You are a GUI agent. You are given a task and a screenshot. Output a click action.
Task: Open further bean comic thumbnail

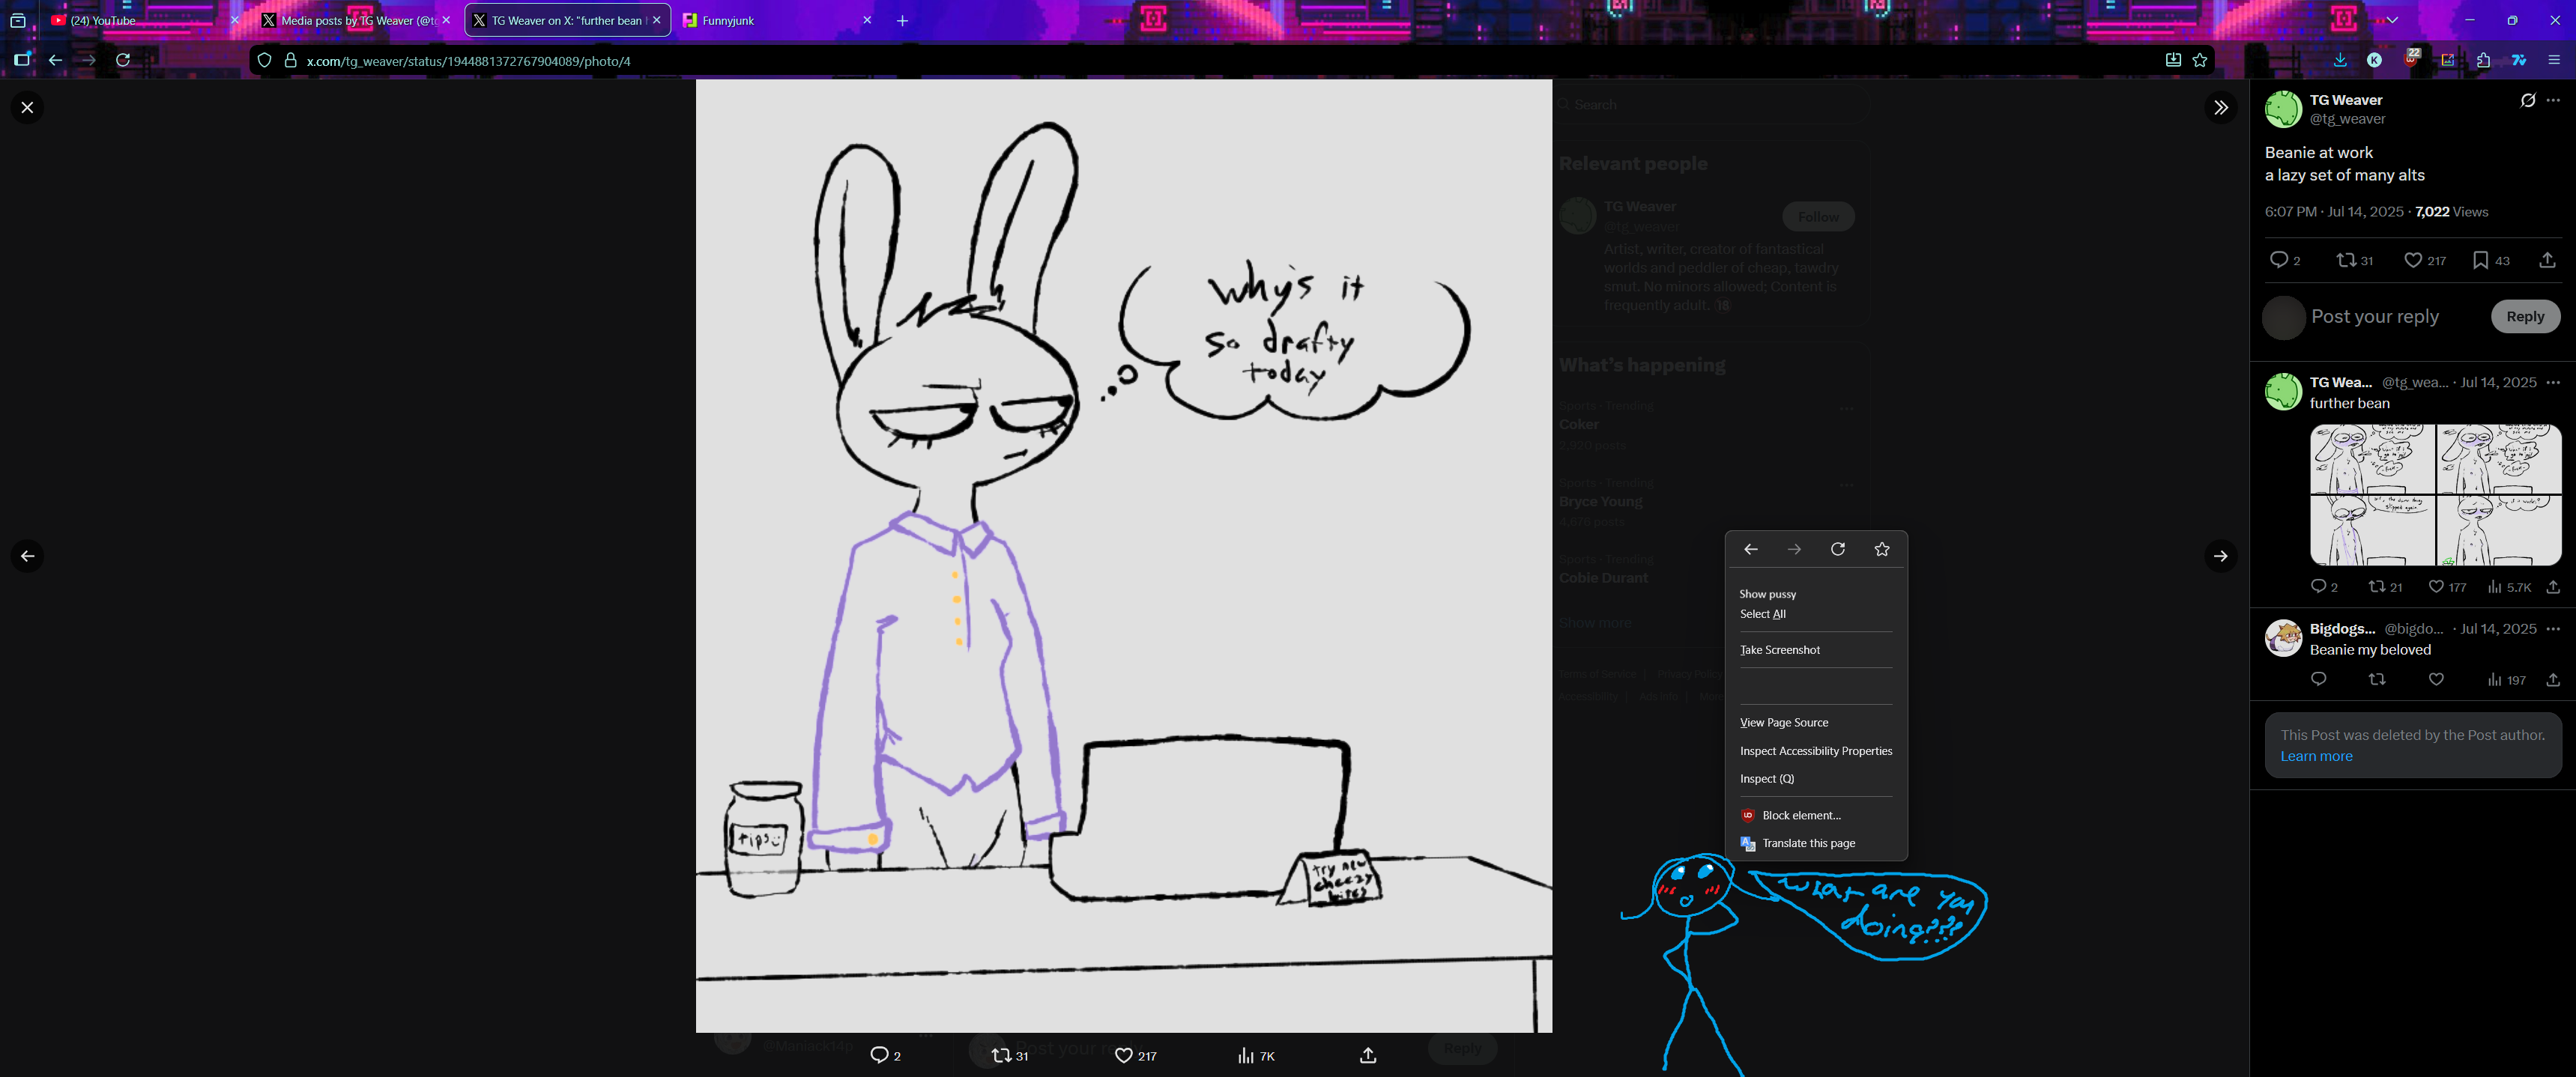(x=2435, y=495)
